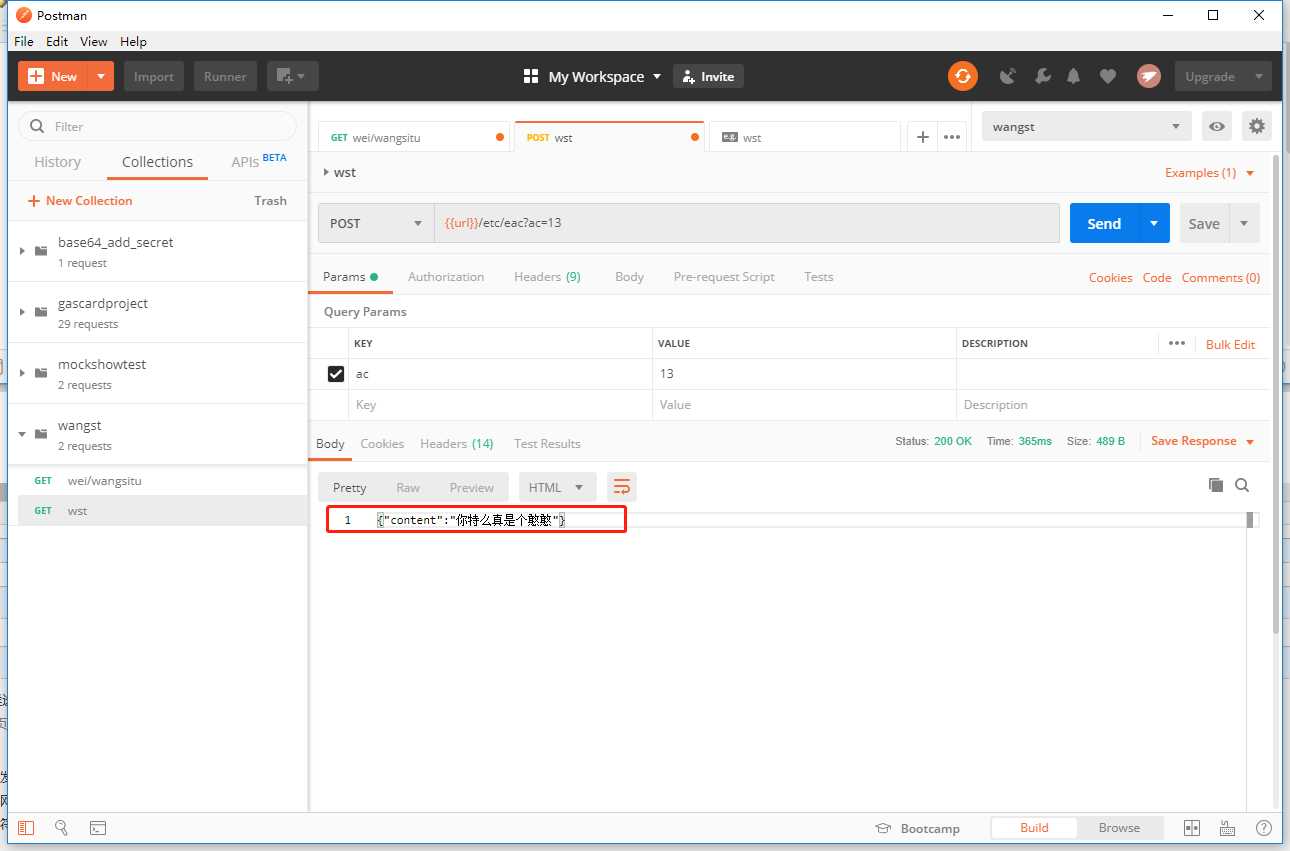Image resolution: width=1290 pixels, height=851 pixels.
Task: Expand the mockshowtest collection
Action: (x=22, y=373)
